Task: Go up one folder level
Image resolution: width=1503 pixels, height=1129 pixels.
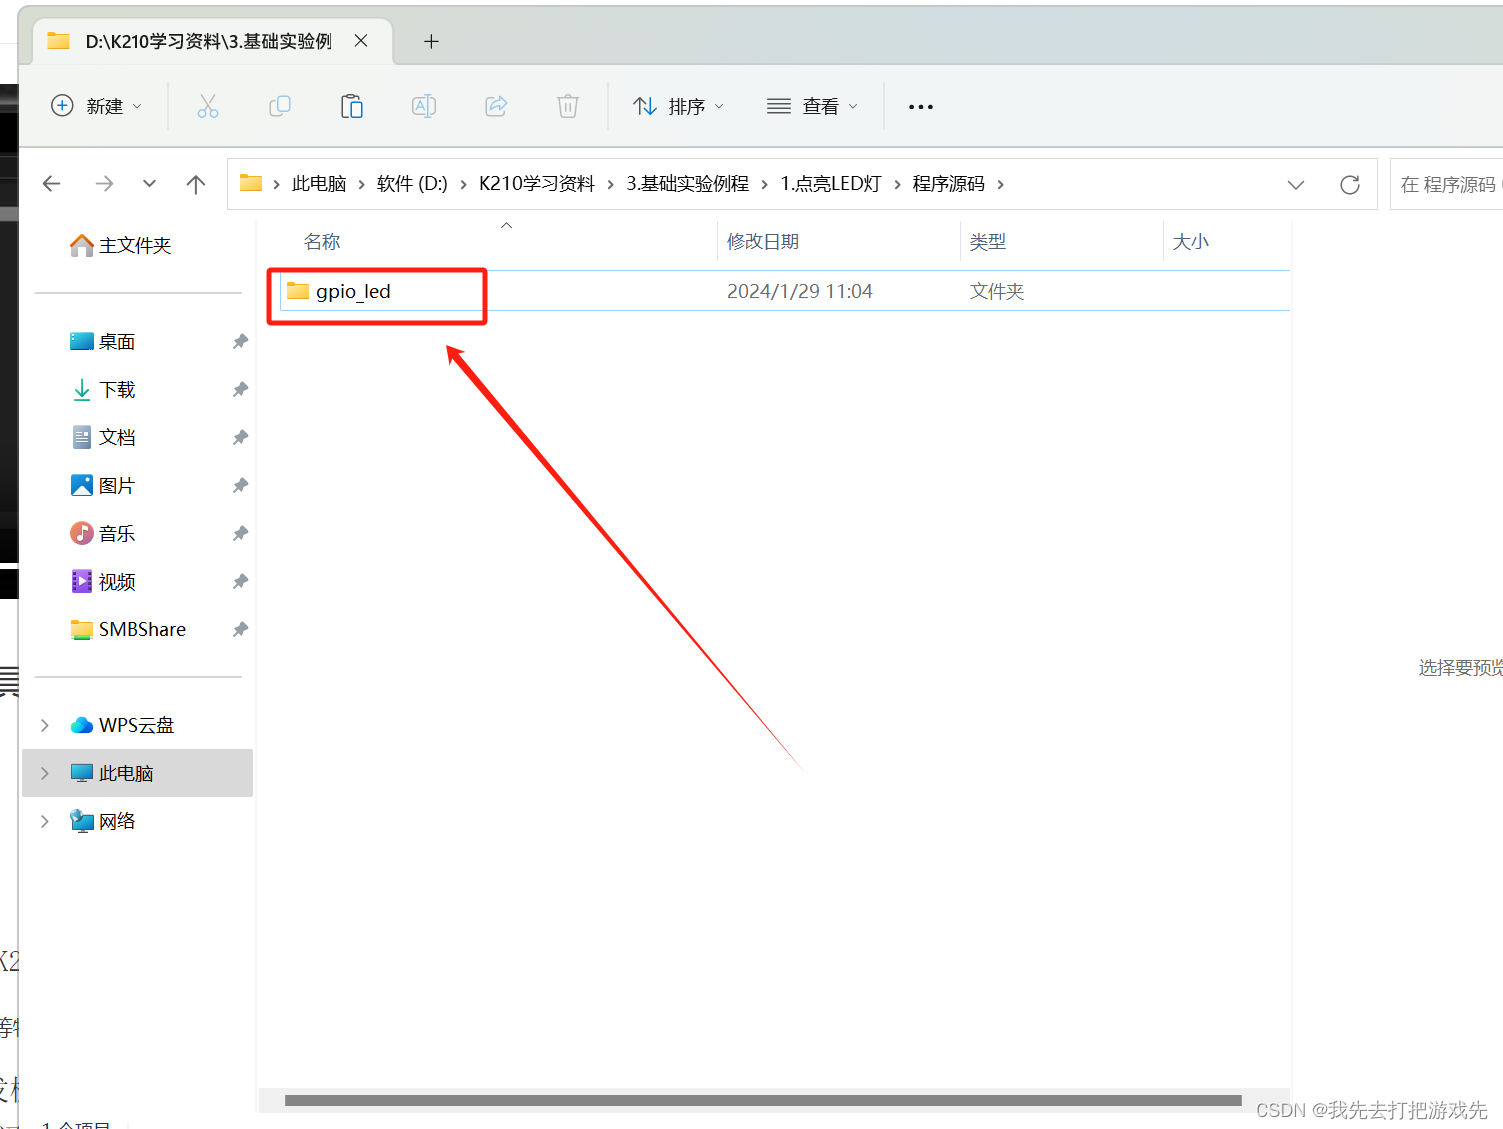Action: click(196, 184)
